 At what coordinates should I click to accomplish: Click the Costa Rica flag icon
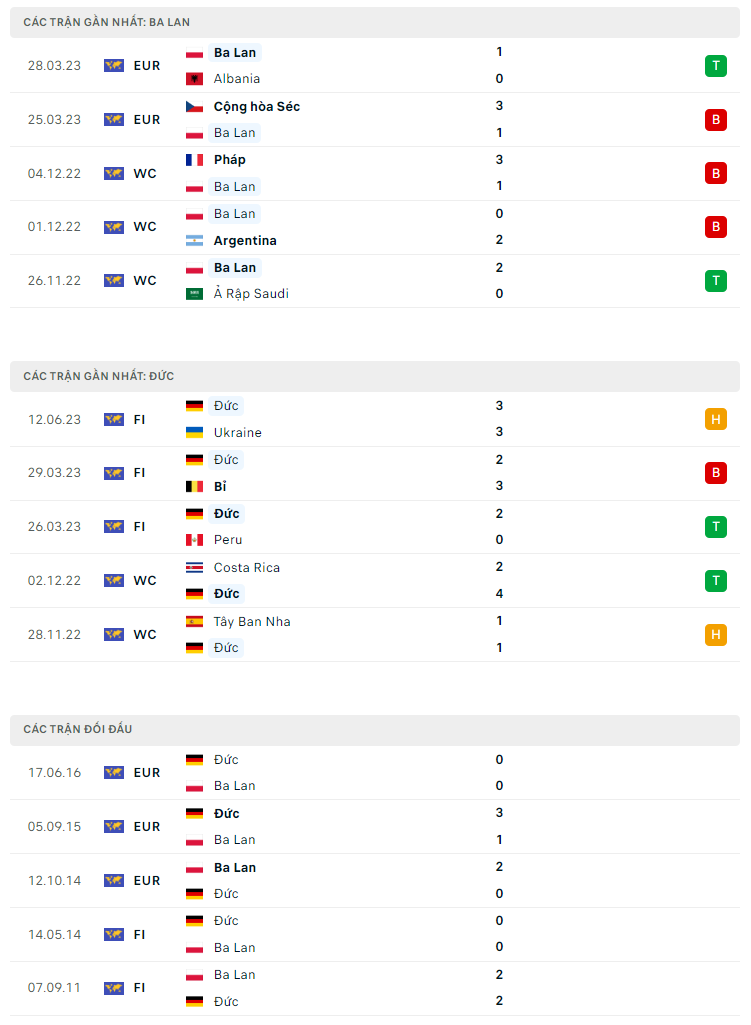point(194,568)
